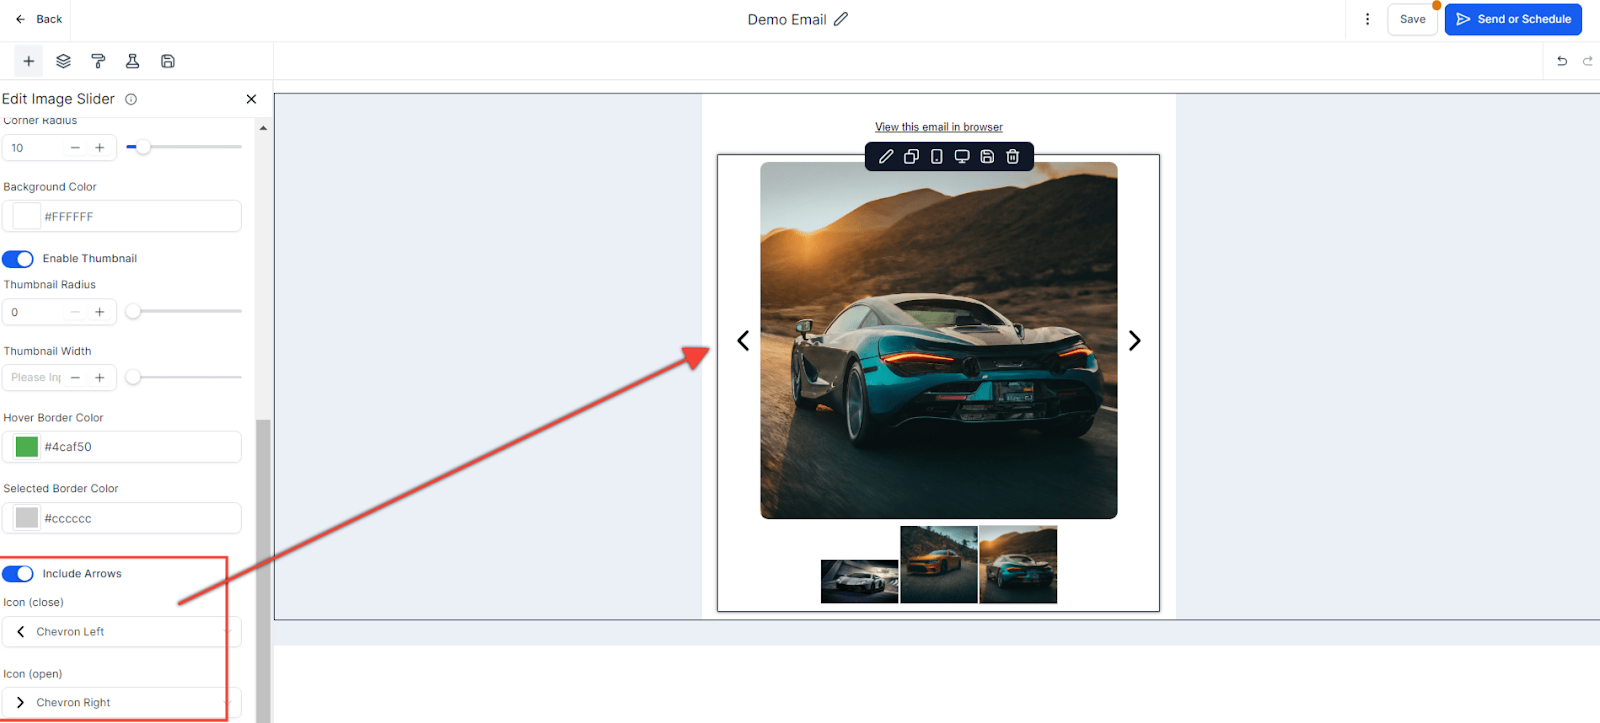This screenshot has height=723, width=1600.
Task: Click the slider's previous left arrow
Action: (743, 341)
